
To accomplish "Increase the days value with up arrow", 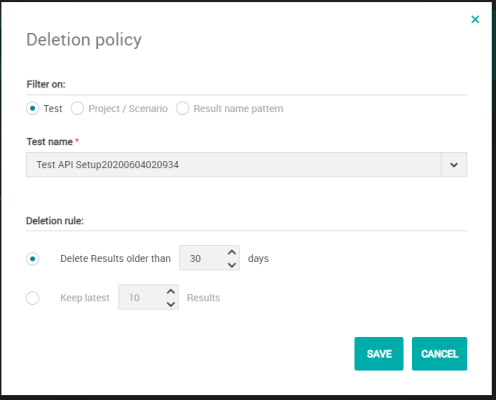I will coord(232,252).
